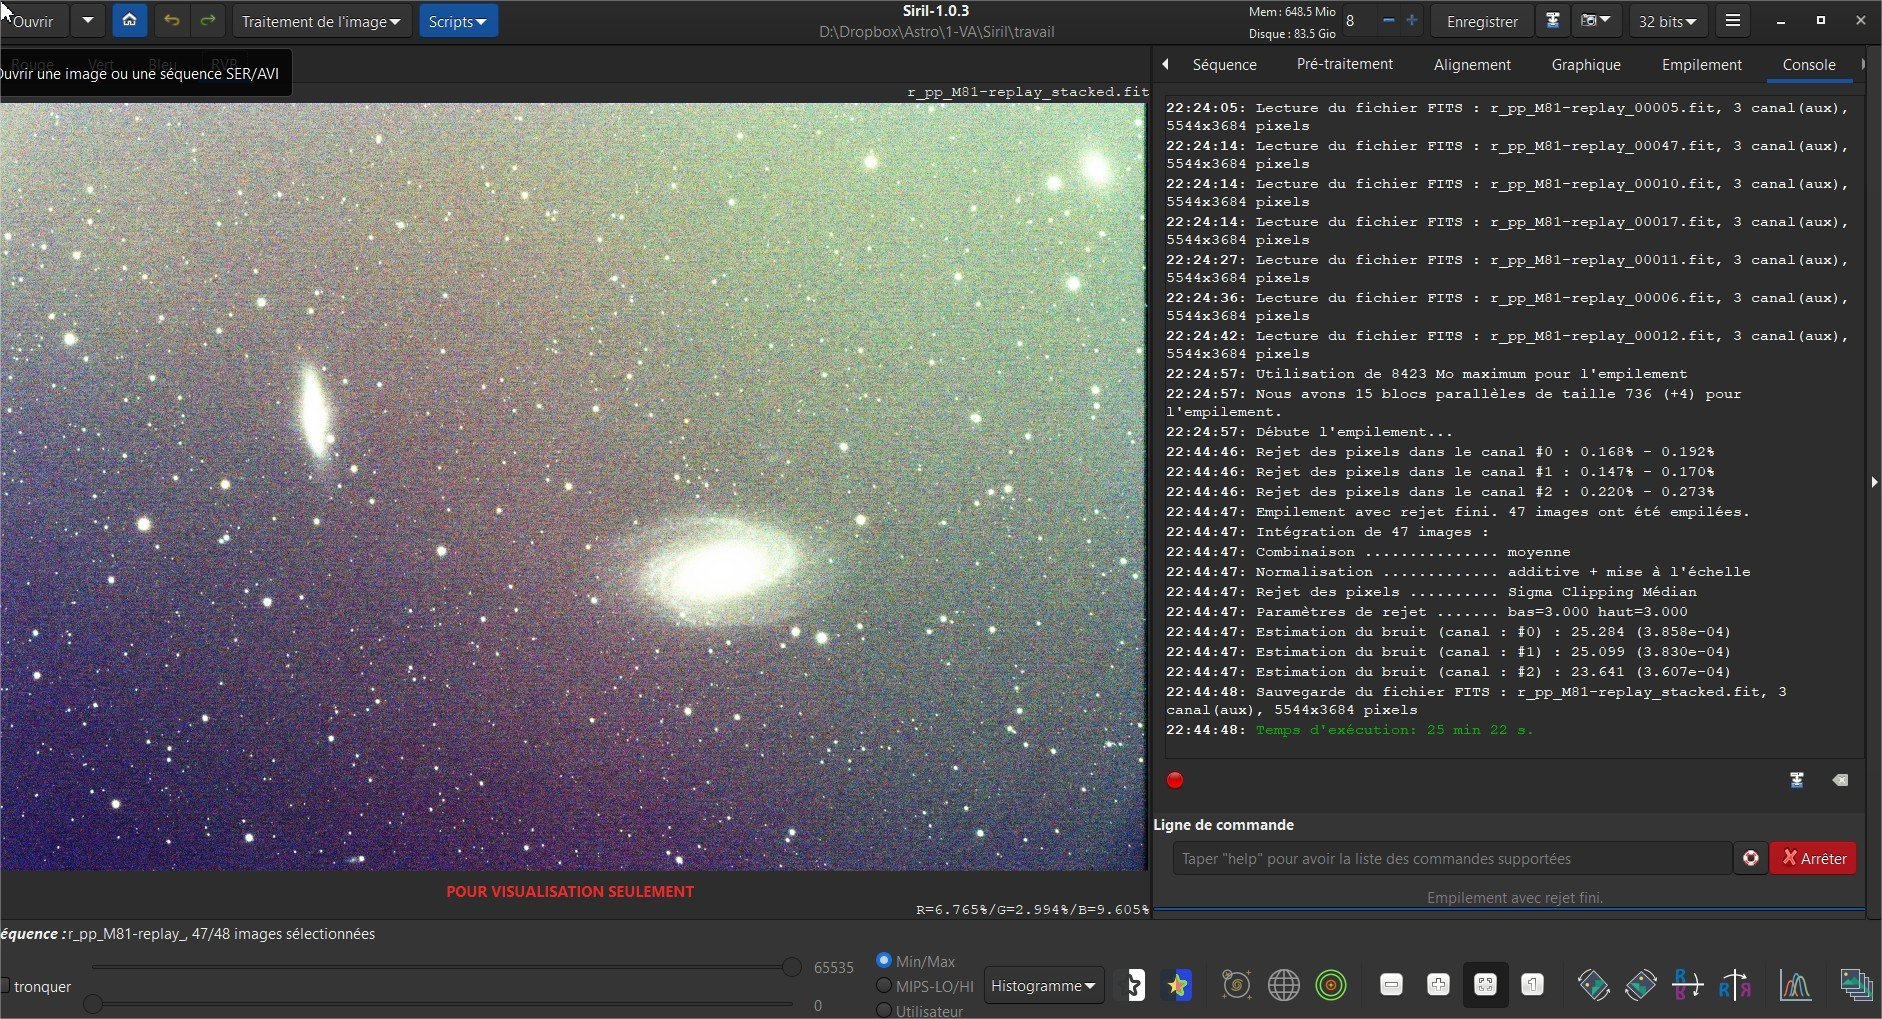The width and height of the screenshot is (1882, 1019).
Task: Click the Save-as download icon beside Enregistrer
Action: [1552, 20]
